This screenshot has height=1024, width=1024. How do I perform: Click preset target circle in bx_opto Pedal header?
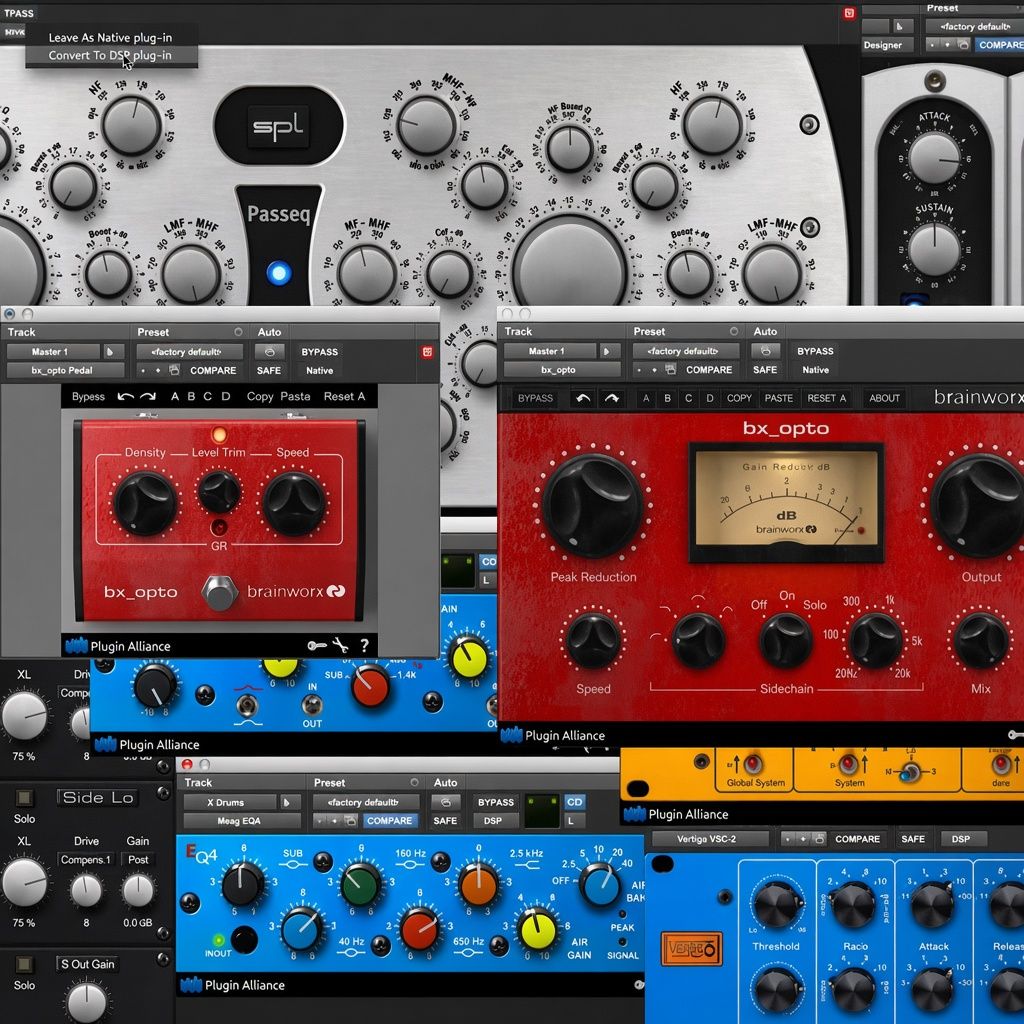pos(238,332)
